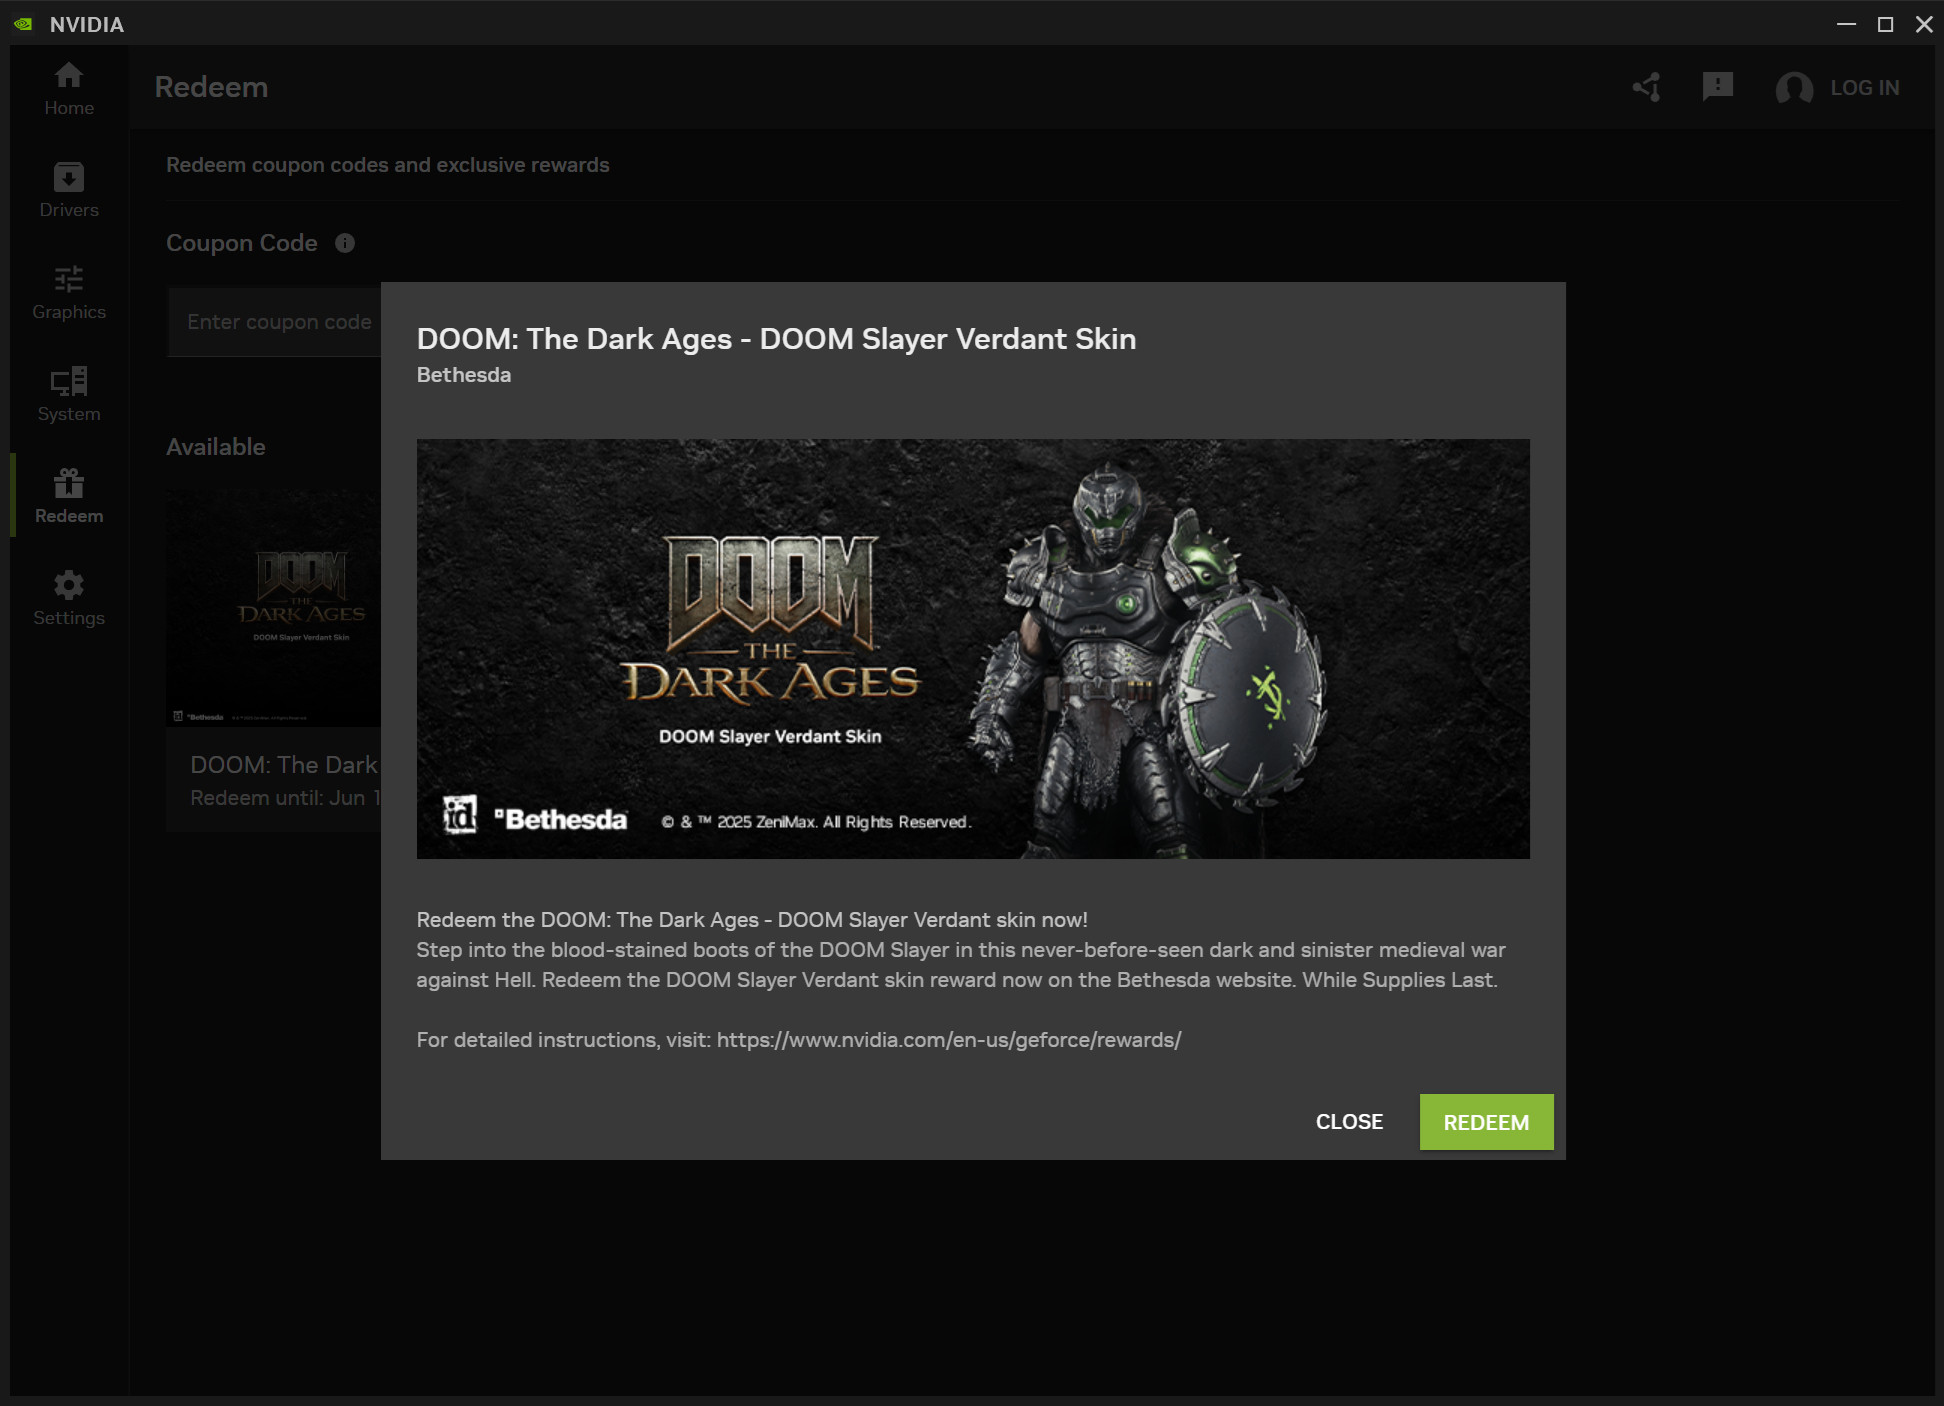Open the Drivers section in sidebar
This screenshot has height=1406, width=1944.
pos(69,190)
